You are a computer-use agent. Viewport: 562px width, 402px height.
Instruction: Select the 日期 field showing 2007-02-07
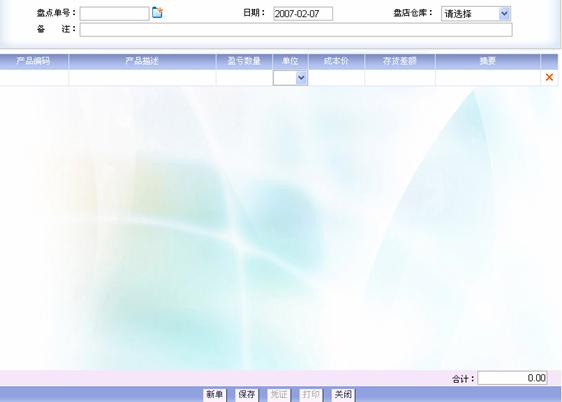(x=303, y=14)
